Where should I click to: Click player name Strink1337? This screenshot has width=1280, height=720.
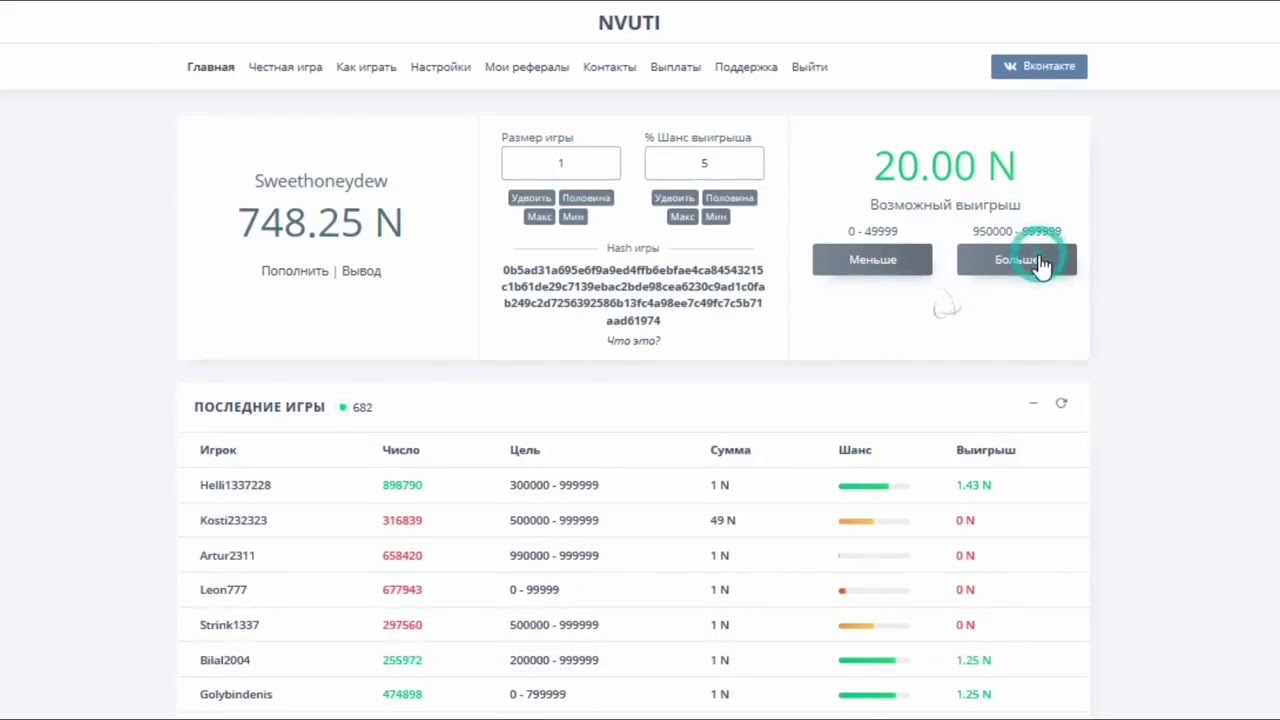pos(229,625)
